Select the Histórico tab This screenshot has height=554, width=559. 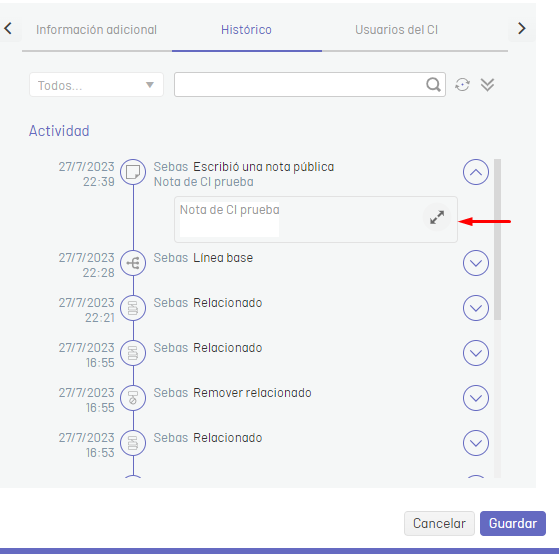click(x=246, y=30)
